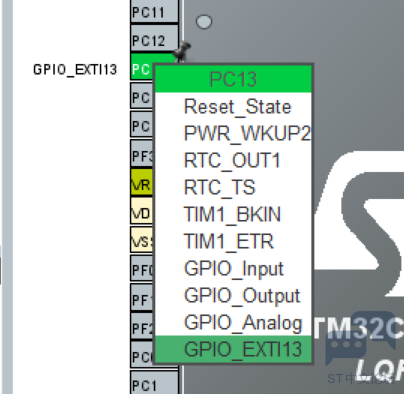Set pin as GPIO_Input
The image size is (404, 394).
click(x=233, y=268)
